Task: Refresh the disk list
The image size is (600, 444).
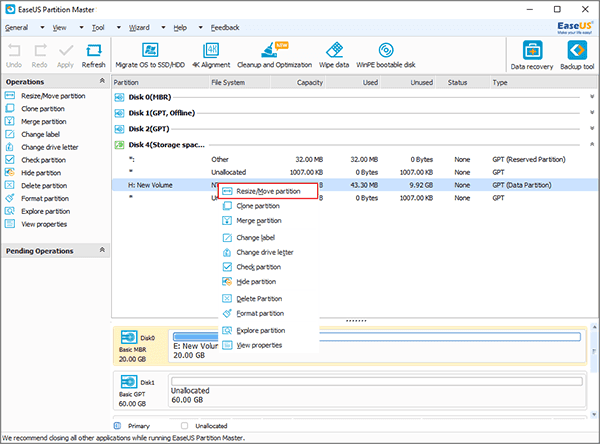Action: click(93, 56)
